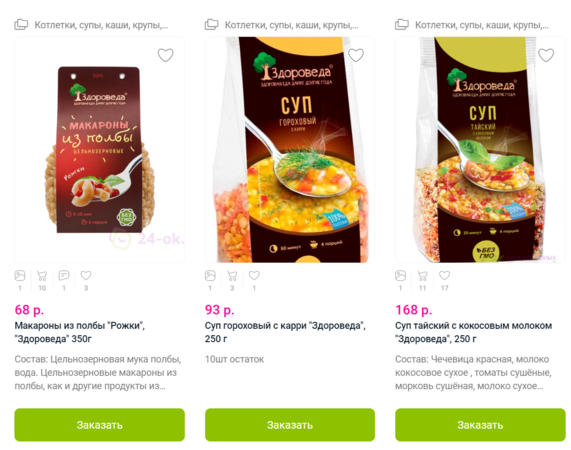Click cart icon under pea soup

(232, 276)
